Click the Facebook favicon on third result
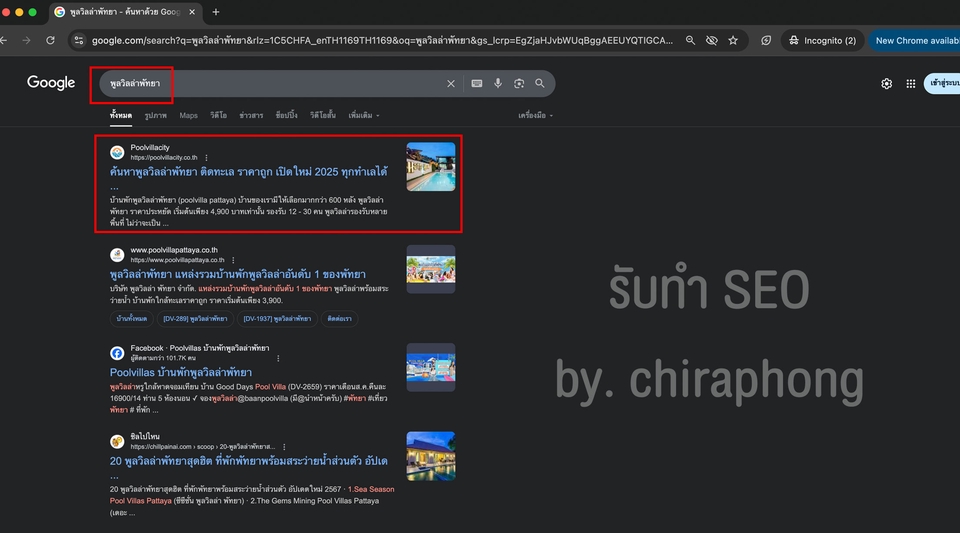 (117, 353)
